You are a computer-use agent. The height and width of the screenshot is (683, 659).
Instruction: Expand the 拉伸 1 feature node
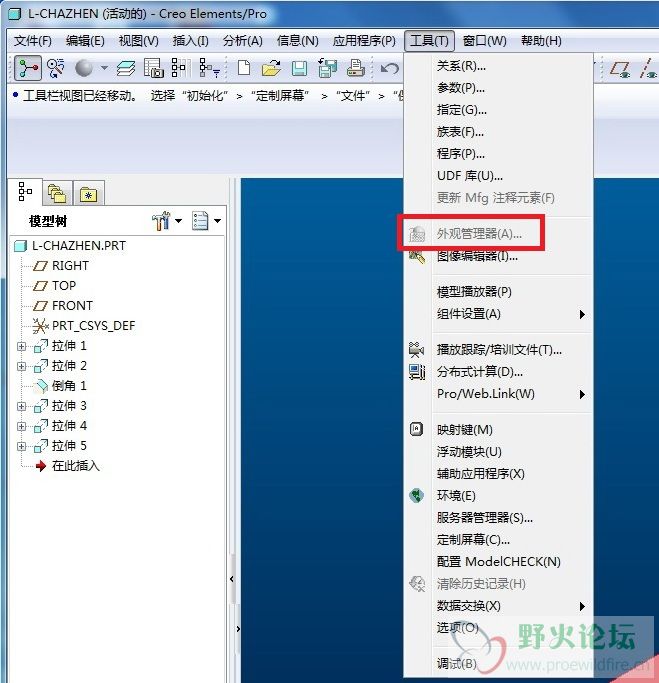click(x=21, y=346)
